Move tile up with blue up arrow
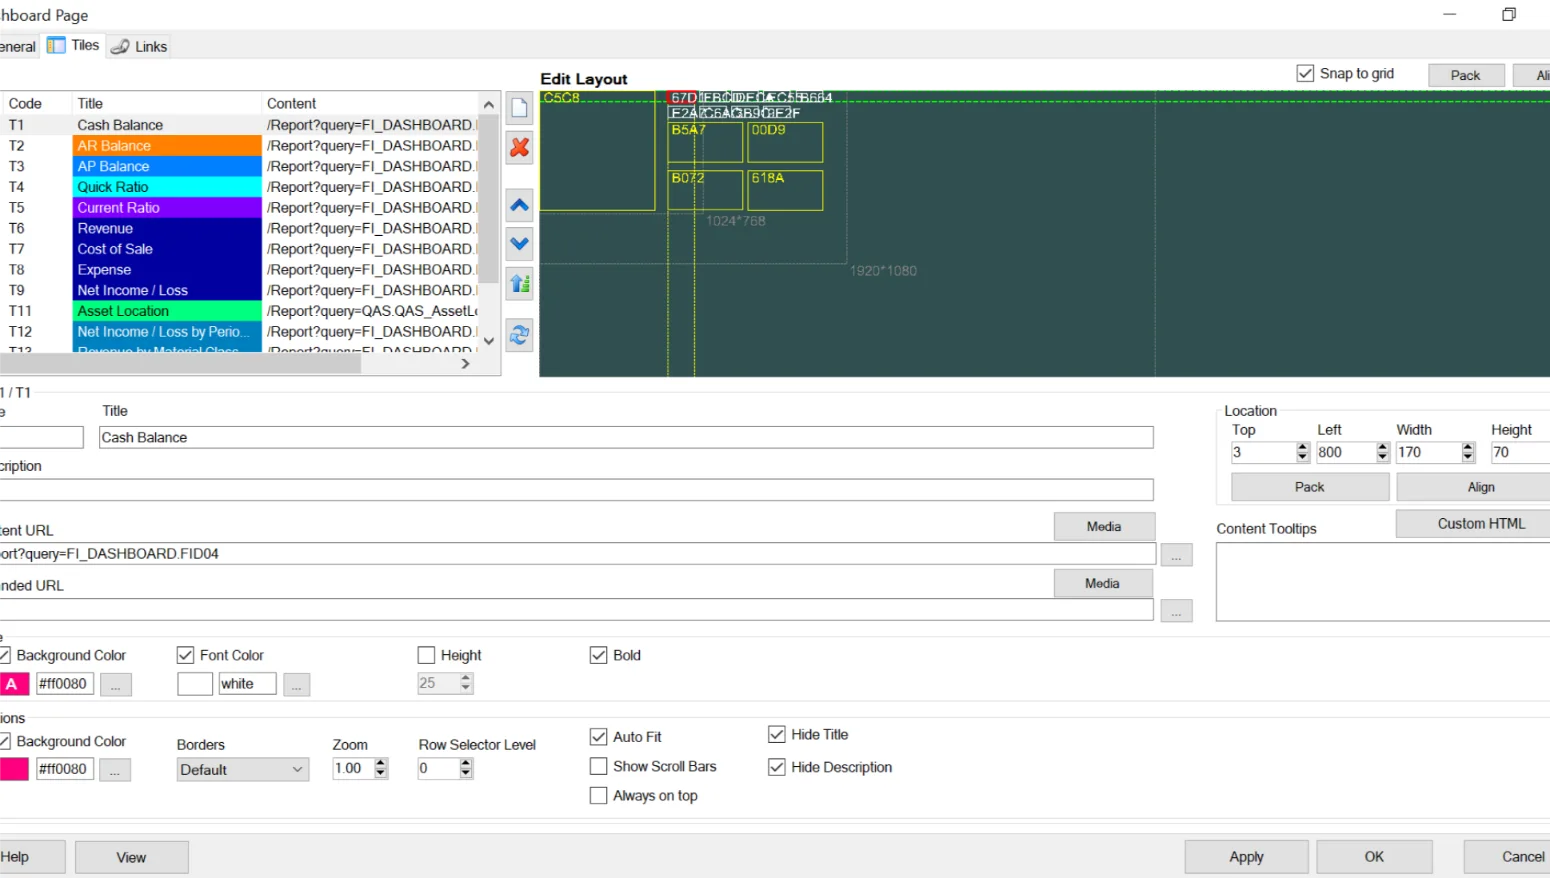Viewport: 1550px width, 878px height. point(519,206)
